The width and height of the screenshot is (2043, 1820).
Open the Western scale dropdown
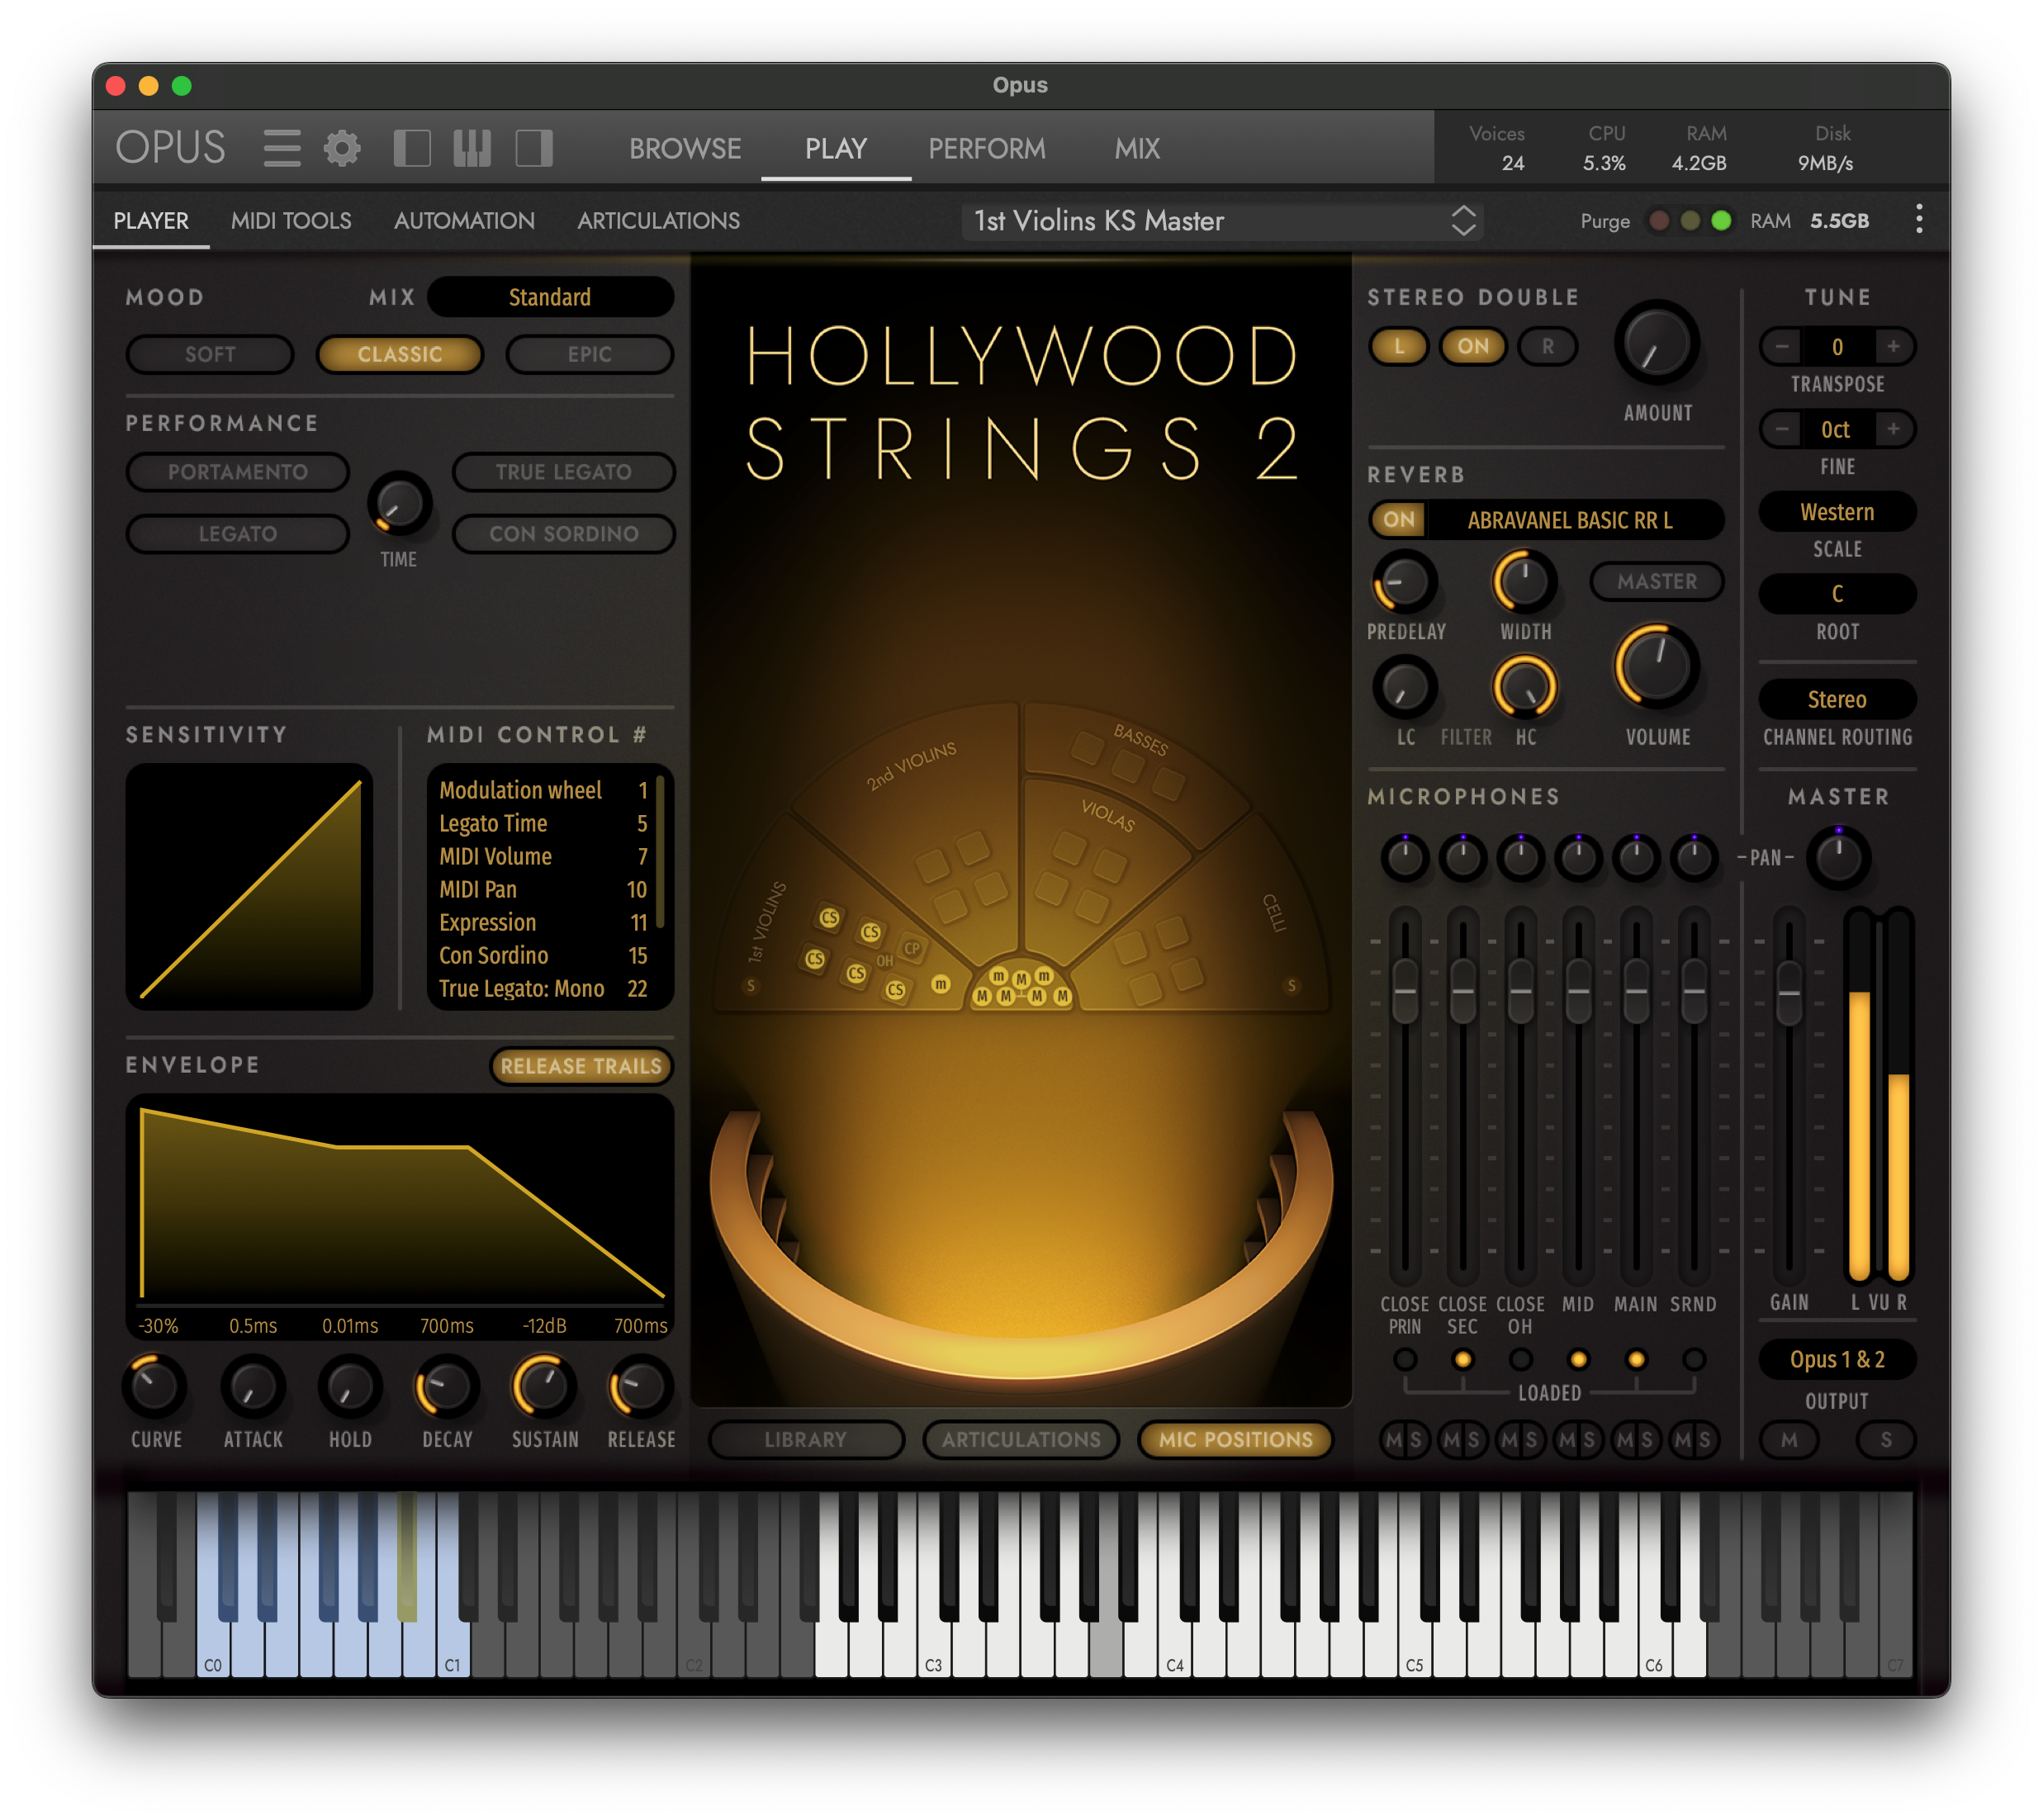click(x=1837, y=512)
